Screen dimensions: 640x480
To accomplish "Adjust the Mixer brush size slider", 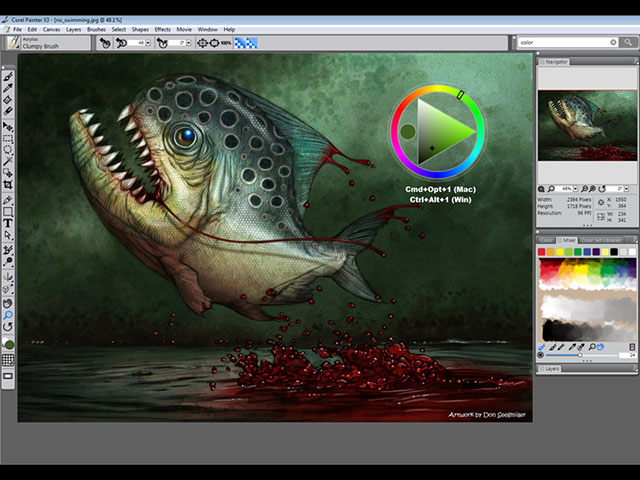I will [582, 355].
